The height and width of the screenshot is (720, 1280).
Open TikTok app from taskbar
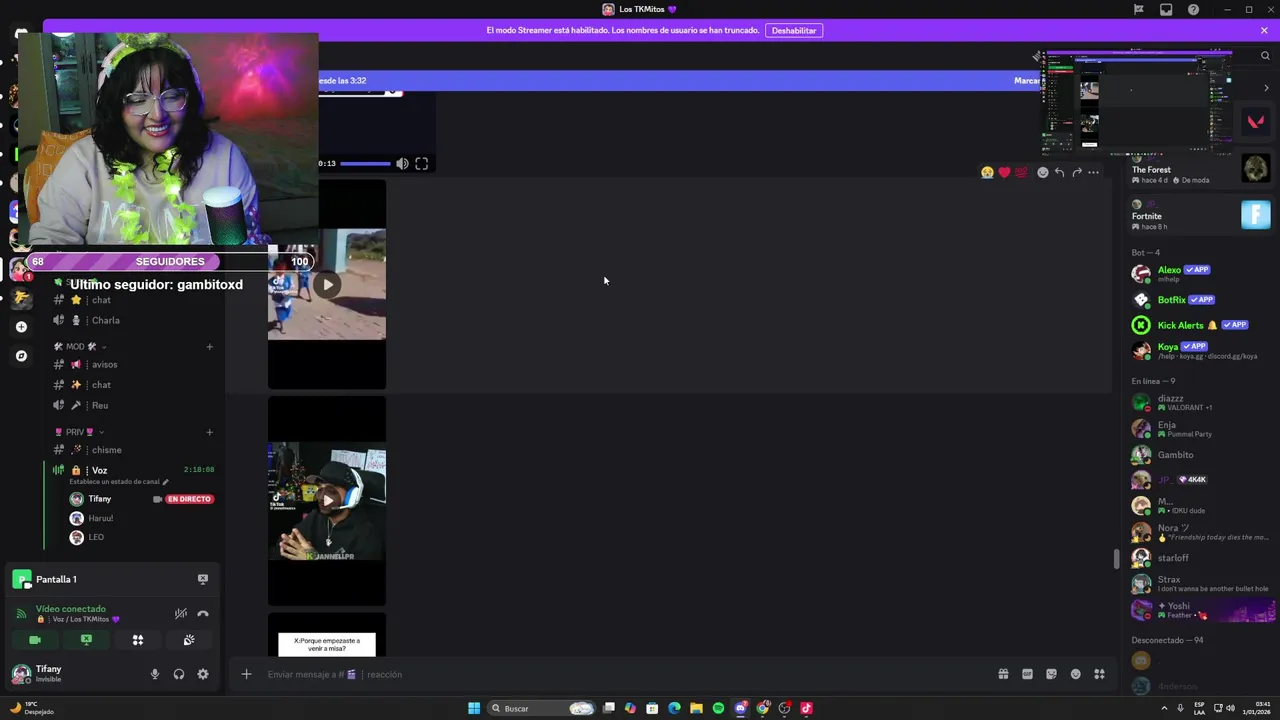[x=806, y=708]
